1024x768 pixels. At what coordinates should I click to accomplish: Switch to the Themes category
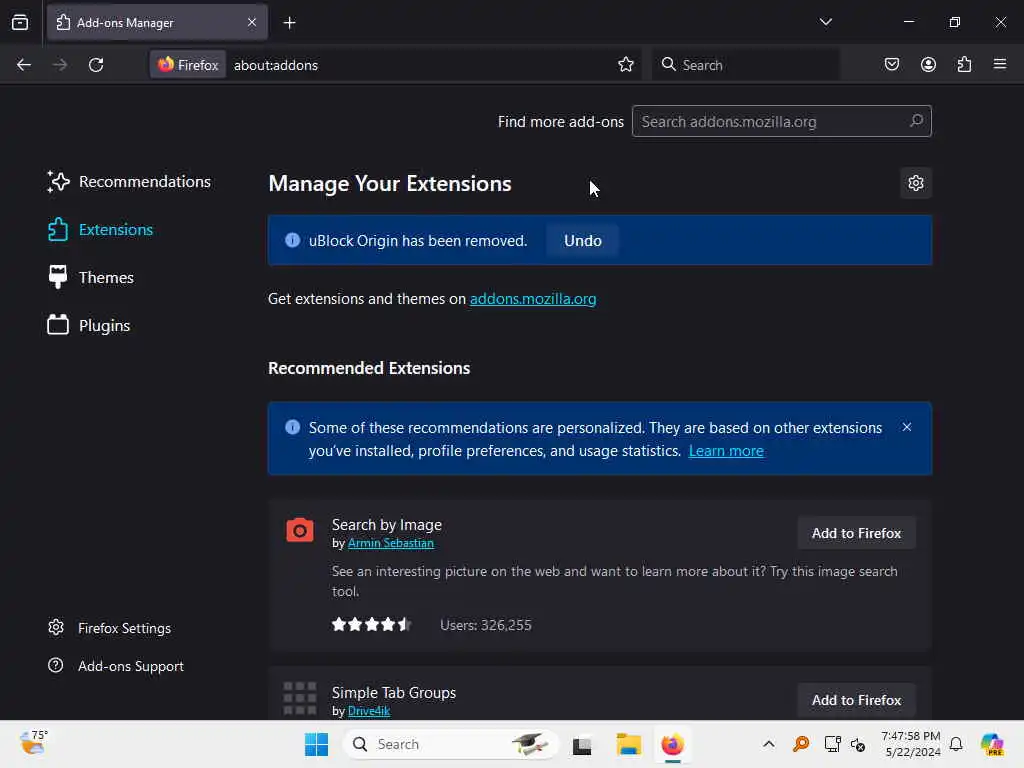pos(91,278)
